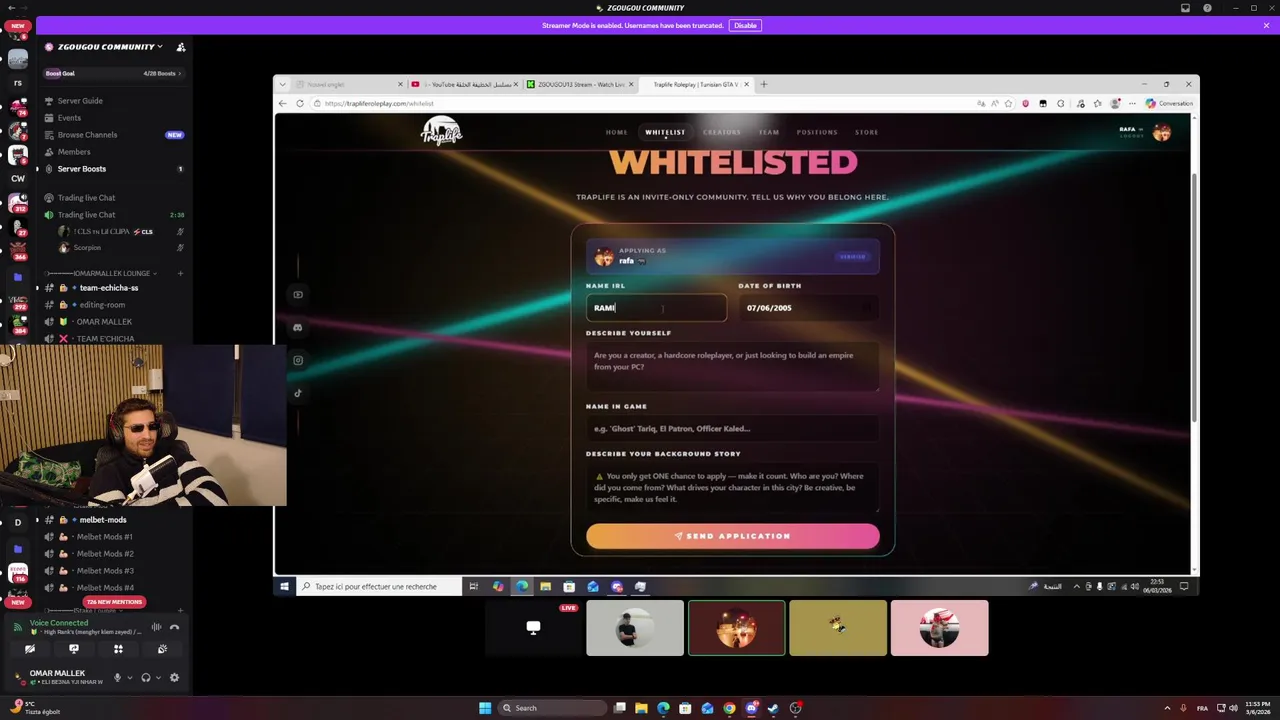Invite people icon beside server name
Image resolution: width=1280 pixels, height=720 pixels.
pos(181,47)
